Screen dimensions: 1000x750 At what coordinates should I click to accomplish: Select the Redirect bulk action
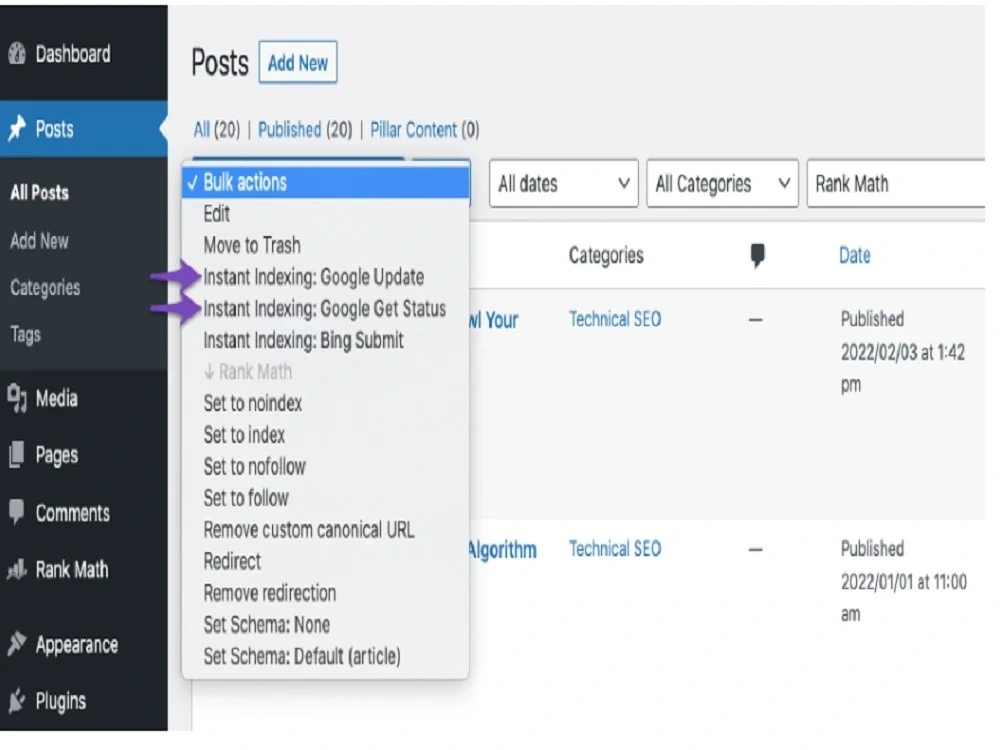pos(326,561)
